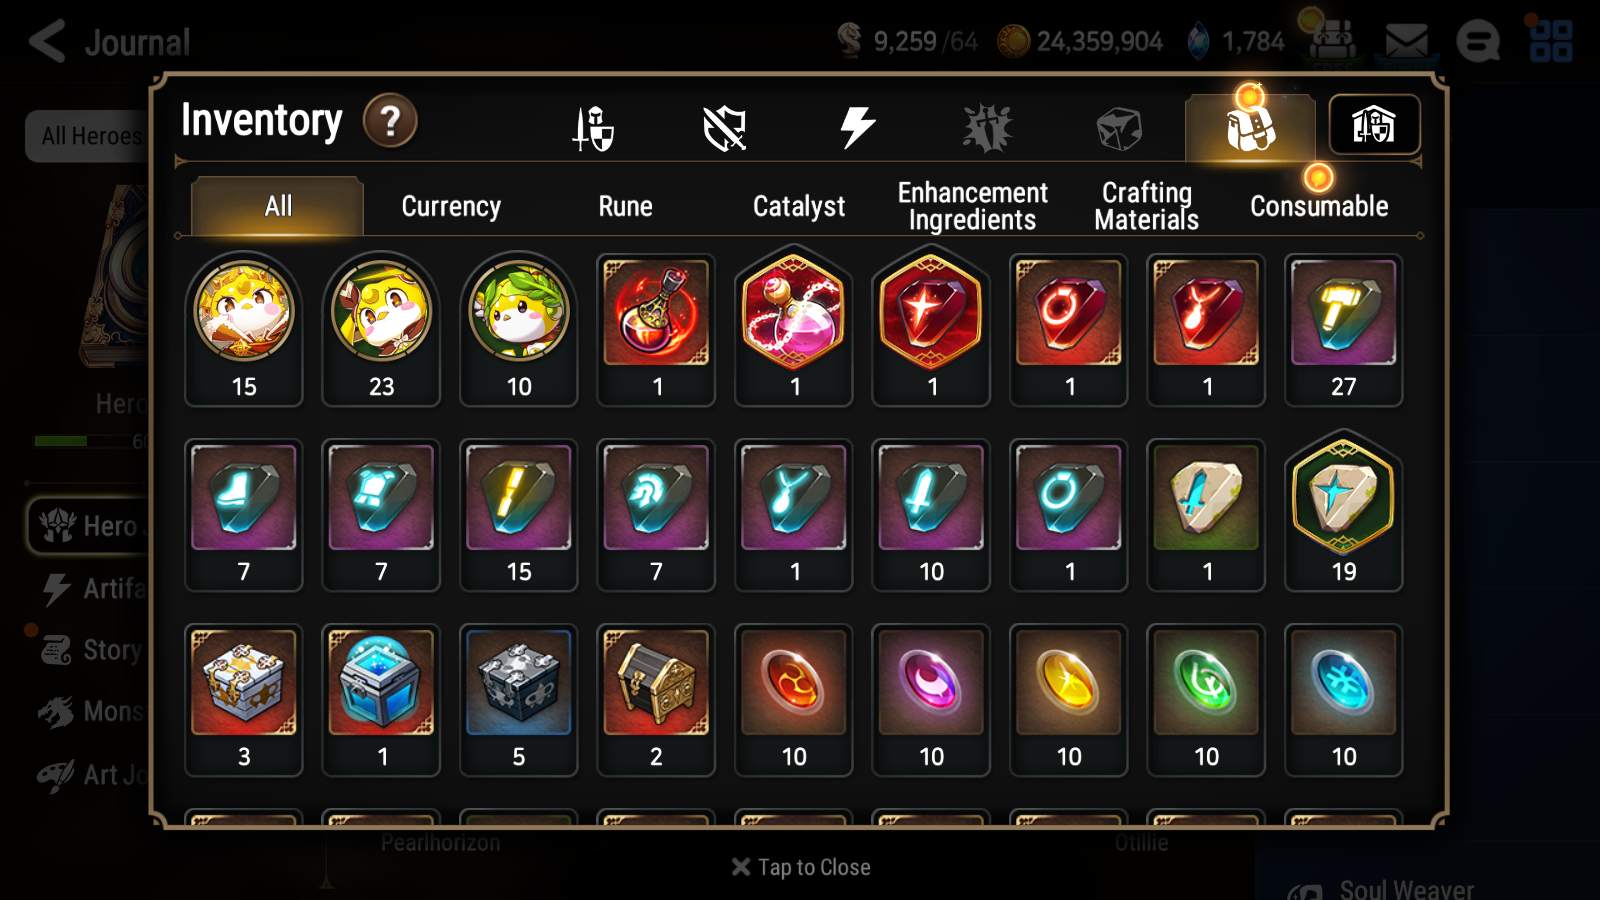Open the mail envelope icon
Screen dimensions: 1600x900
[x=1406, y=42]
